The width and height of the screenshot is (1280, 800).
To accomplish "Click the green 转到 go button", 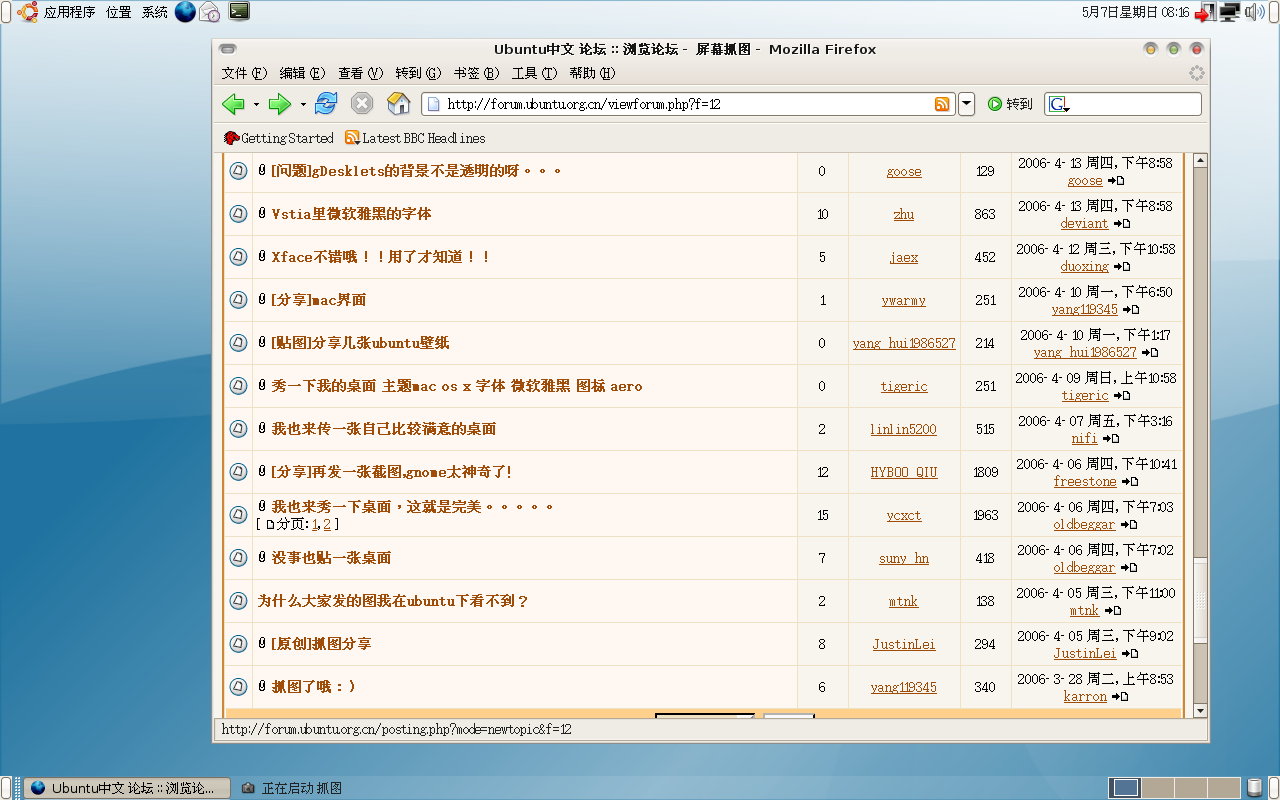I will tap(1010, 104).
